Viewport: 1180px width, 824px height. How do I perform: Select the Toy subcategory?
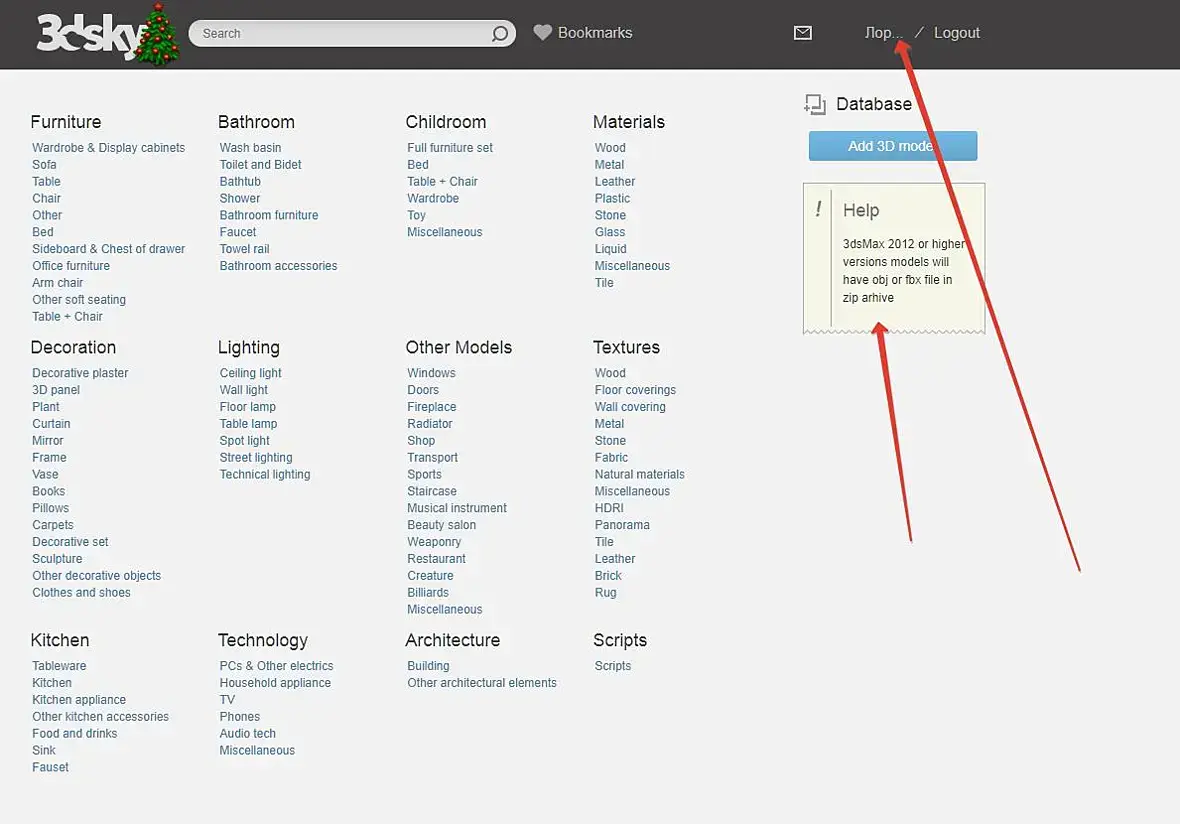click(x=416, y=215)
